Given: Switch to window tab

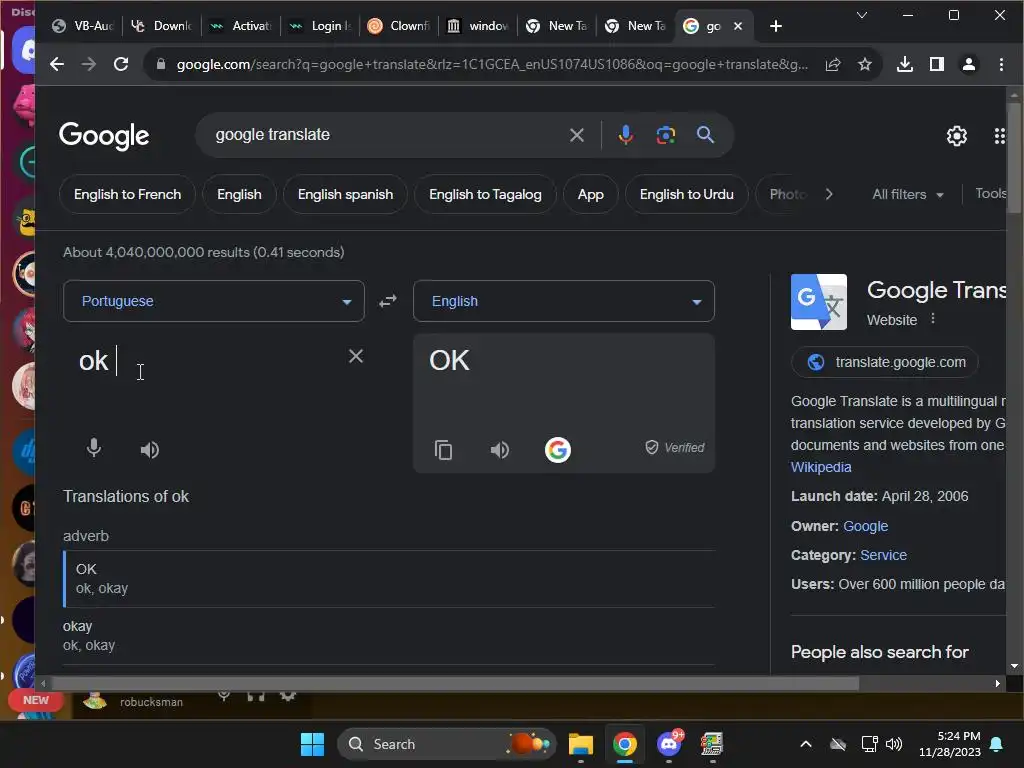Looking at the screenshot, I should pyautogui.click(x=478, y=26).
